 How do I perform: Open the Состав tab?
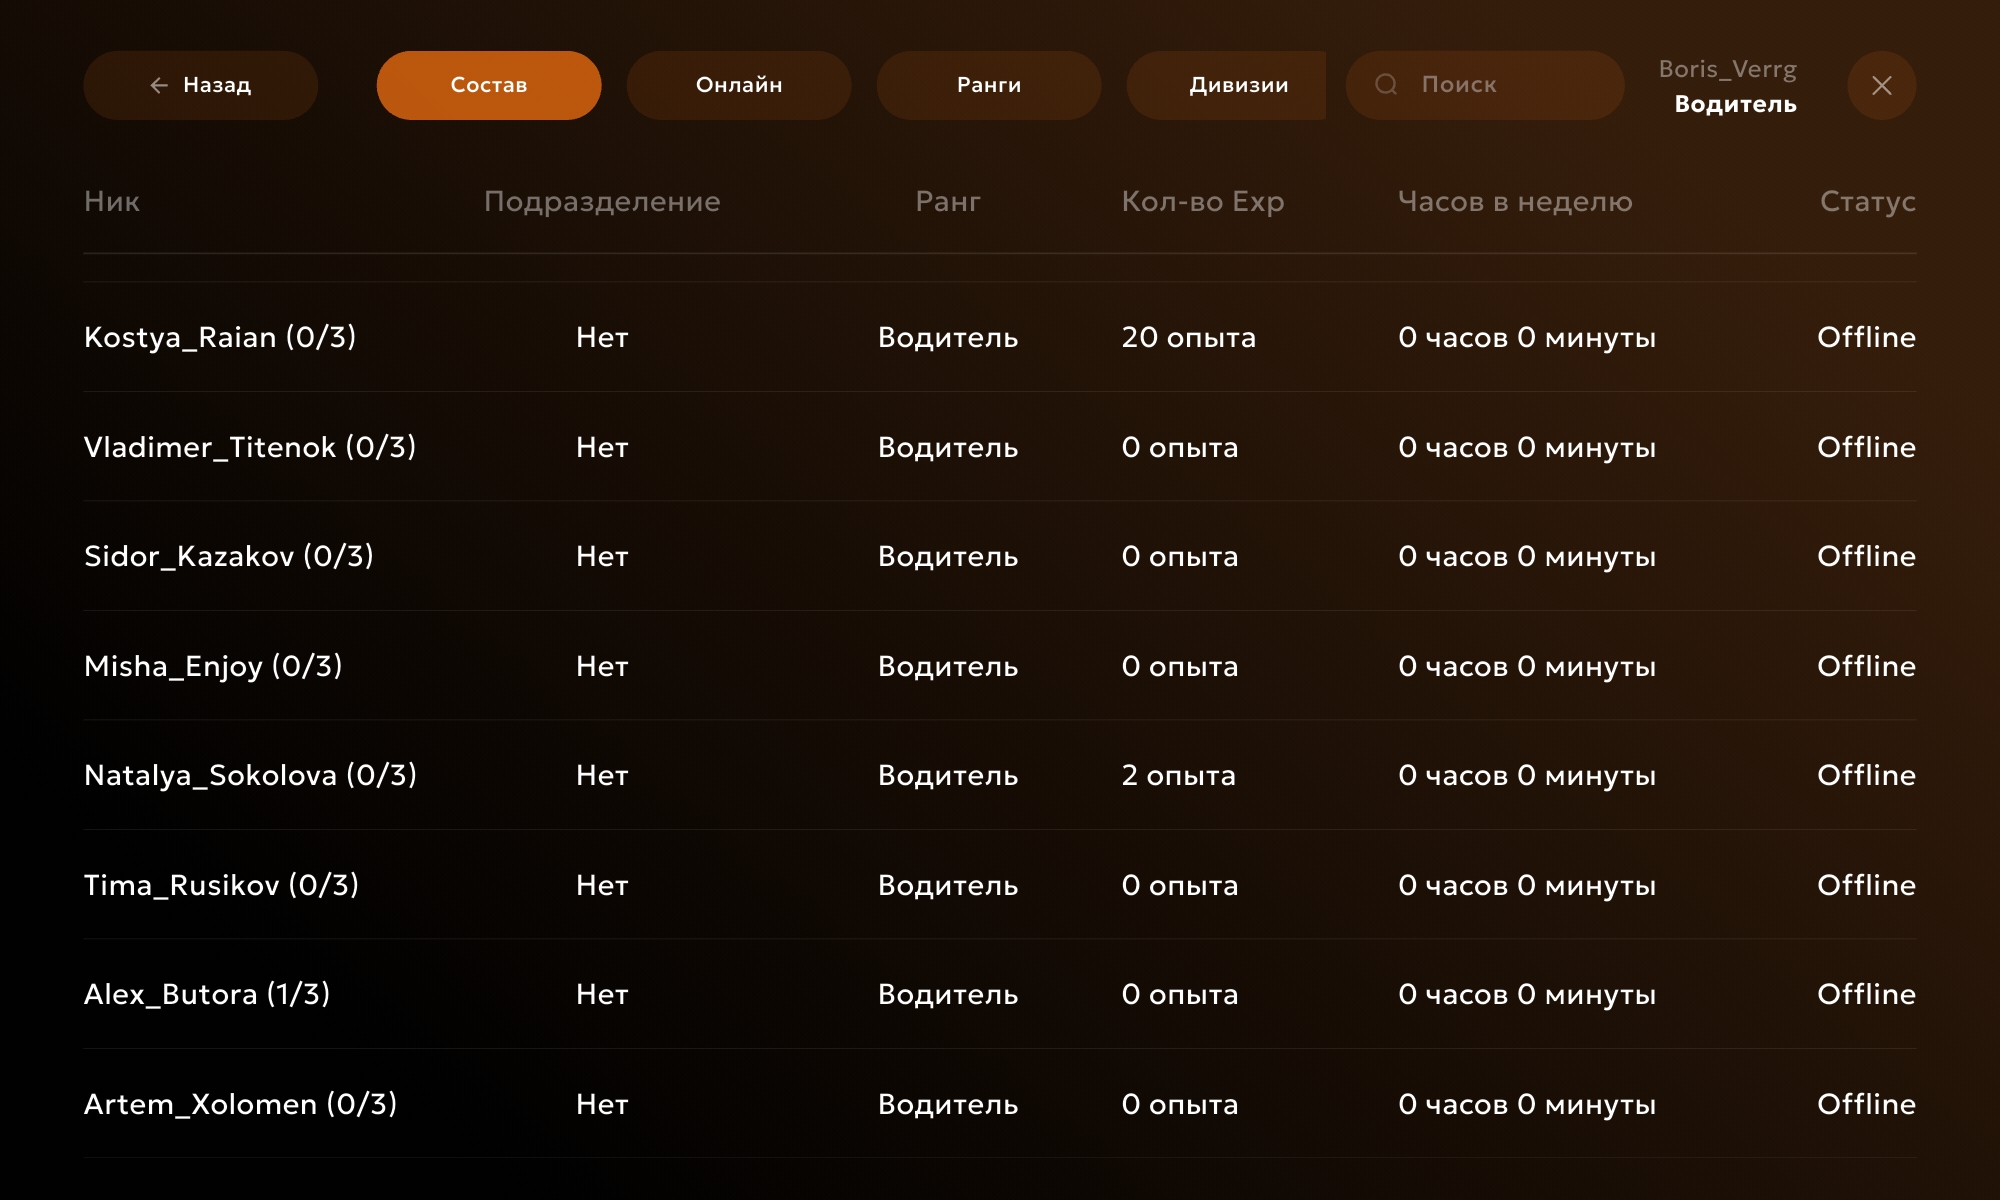[488, 85]
